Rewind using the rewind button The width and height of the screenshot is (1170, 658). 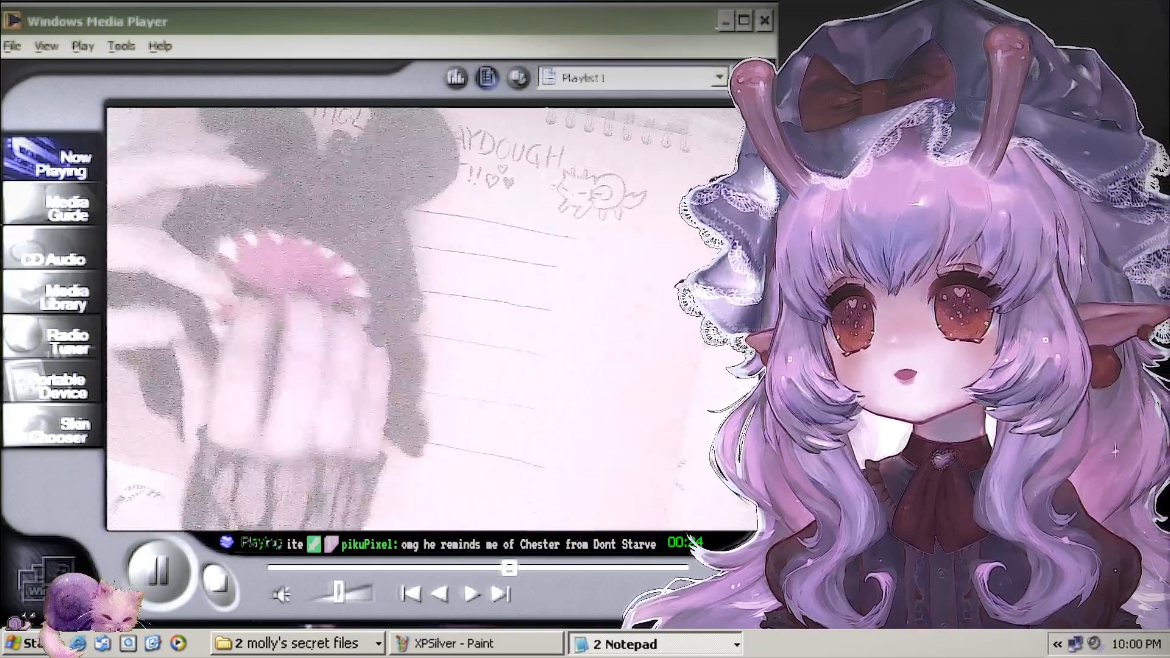(x=440, y=594)
